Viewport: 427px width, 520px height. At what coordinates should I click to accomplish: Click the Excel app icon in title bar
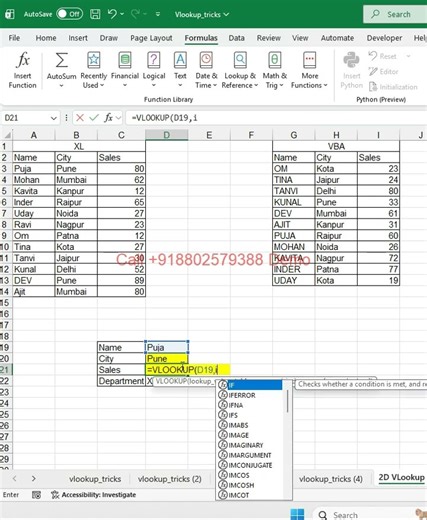tap(10, 14)
